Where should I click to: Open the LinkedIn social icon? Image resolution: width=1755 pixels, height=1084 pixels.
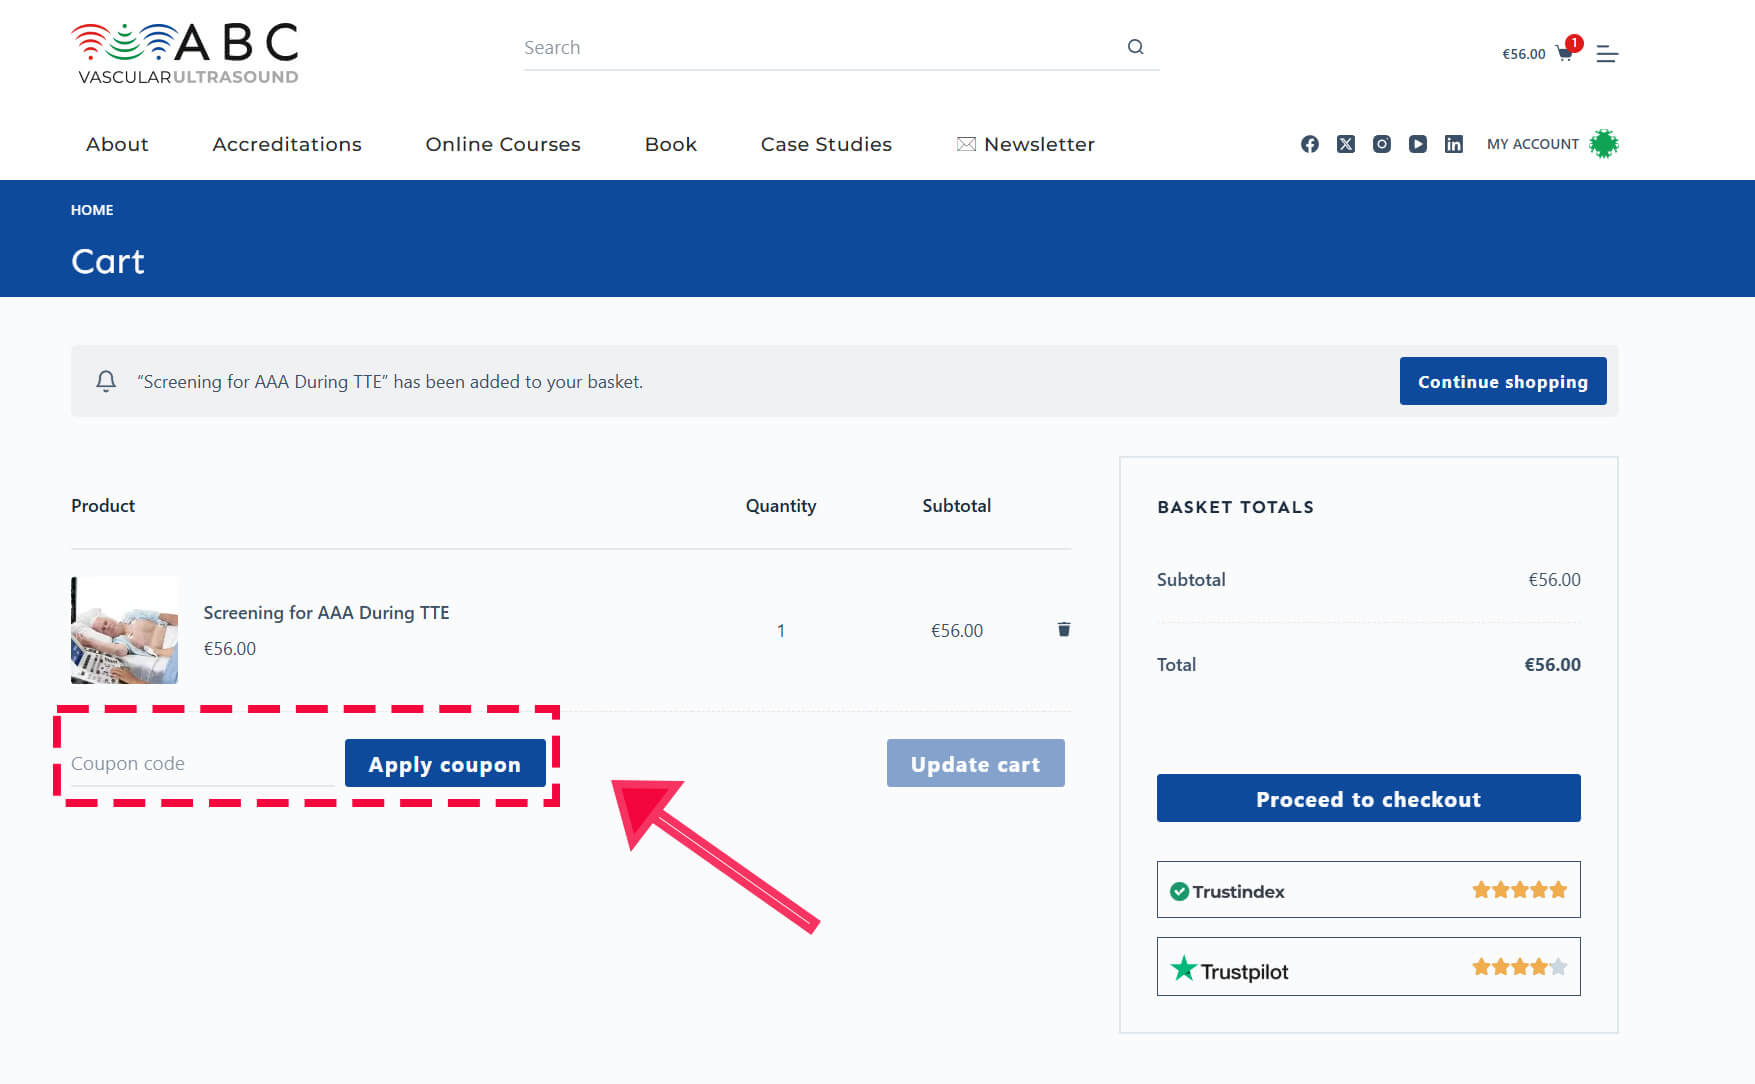1454,144
